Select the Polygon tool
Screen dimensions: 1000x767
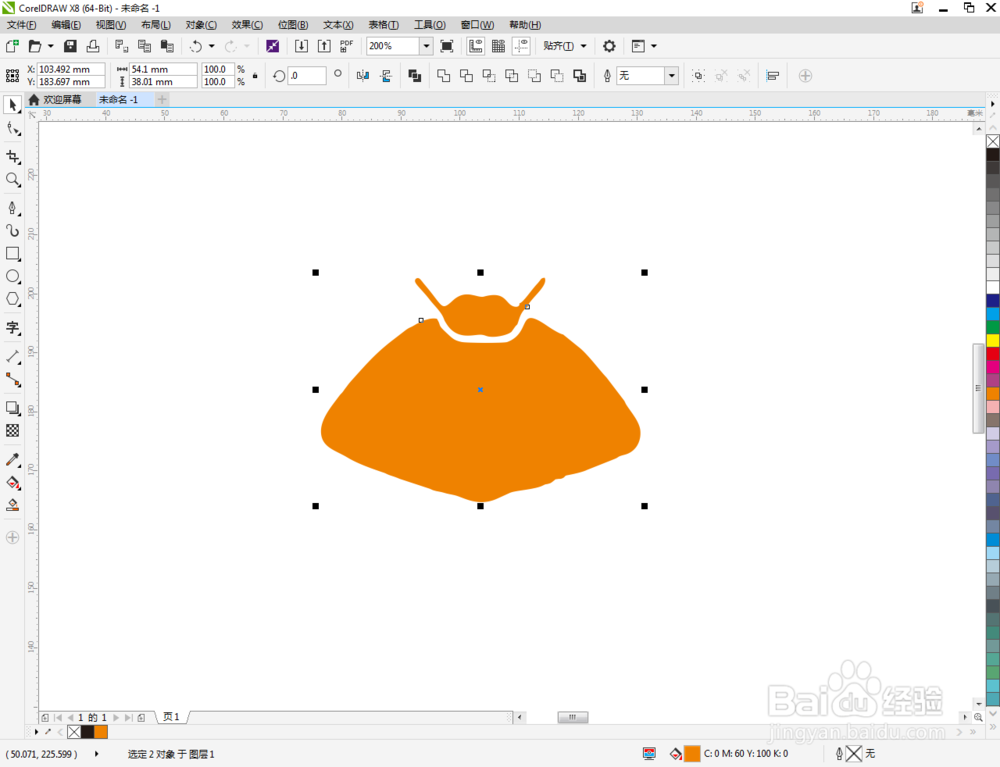point(13,299)
